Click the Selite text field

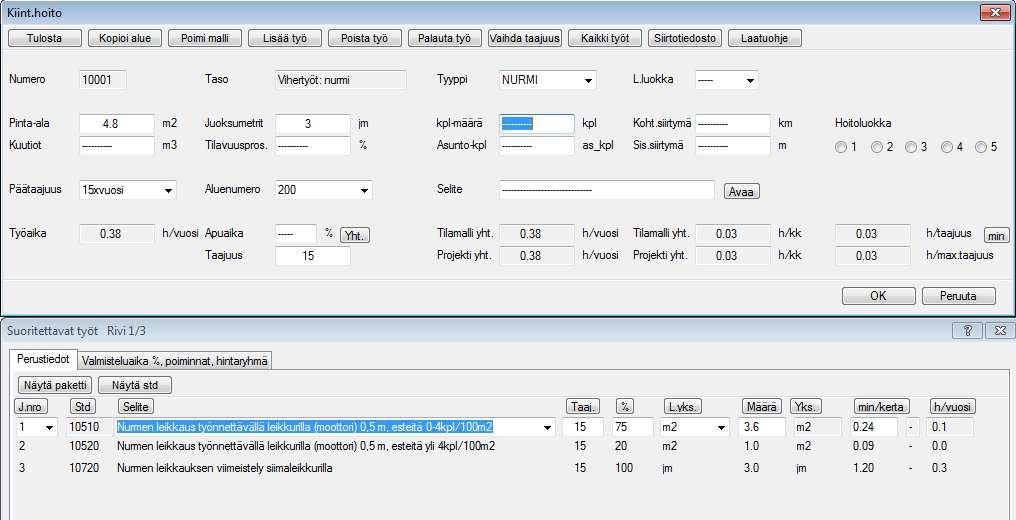[x=606, y=190]
